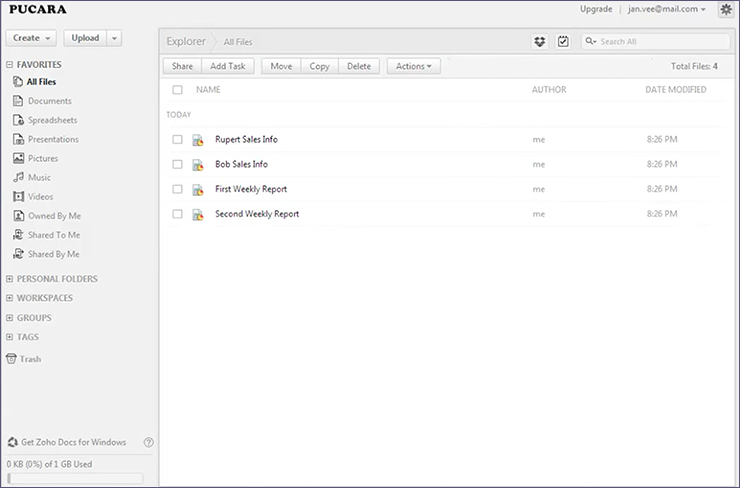
Task: Open the tasks checklist icon
Action: tap(563, 41)
